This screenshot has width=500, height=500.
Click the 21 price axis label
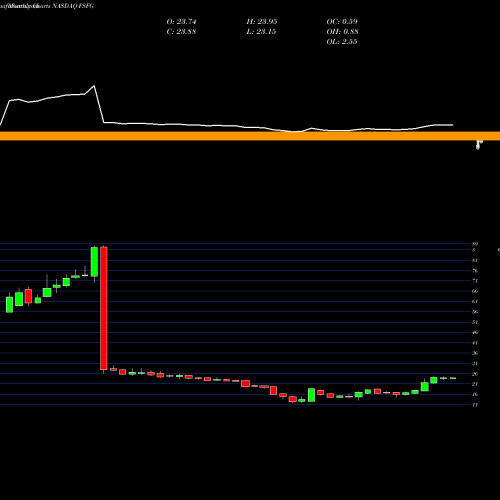pos(475,384)
